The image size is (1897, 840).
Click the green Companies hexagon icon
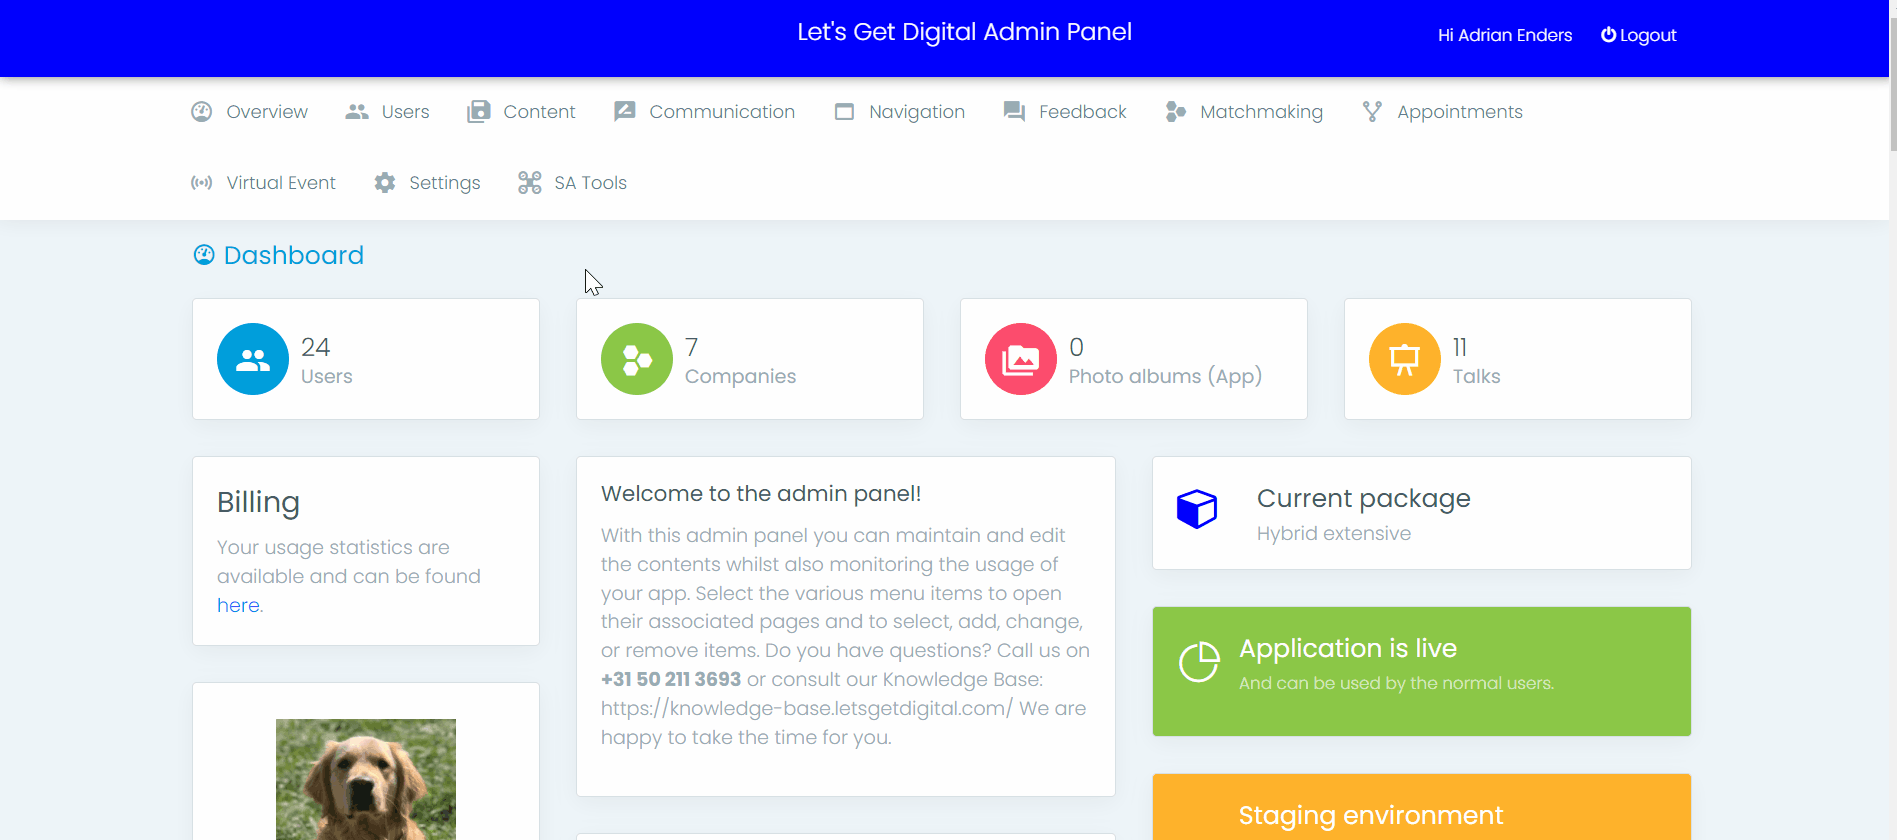pyautogui.click(x=636, y=359)
